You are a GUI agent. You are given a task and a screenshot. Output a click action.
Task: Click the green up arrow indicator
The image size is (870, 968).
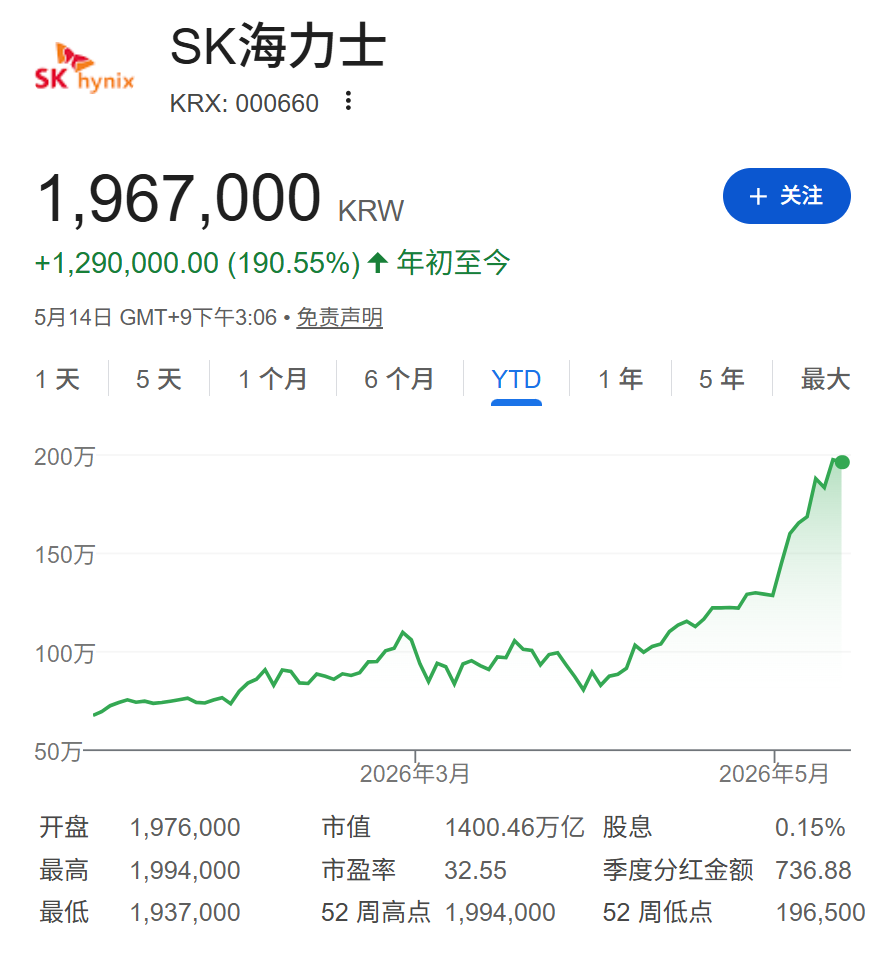click(x=377, y=263)
